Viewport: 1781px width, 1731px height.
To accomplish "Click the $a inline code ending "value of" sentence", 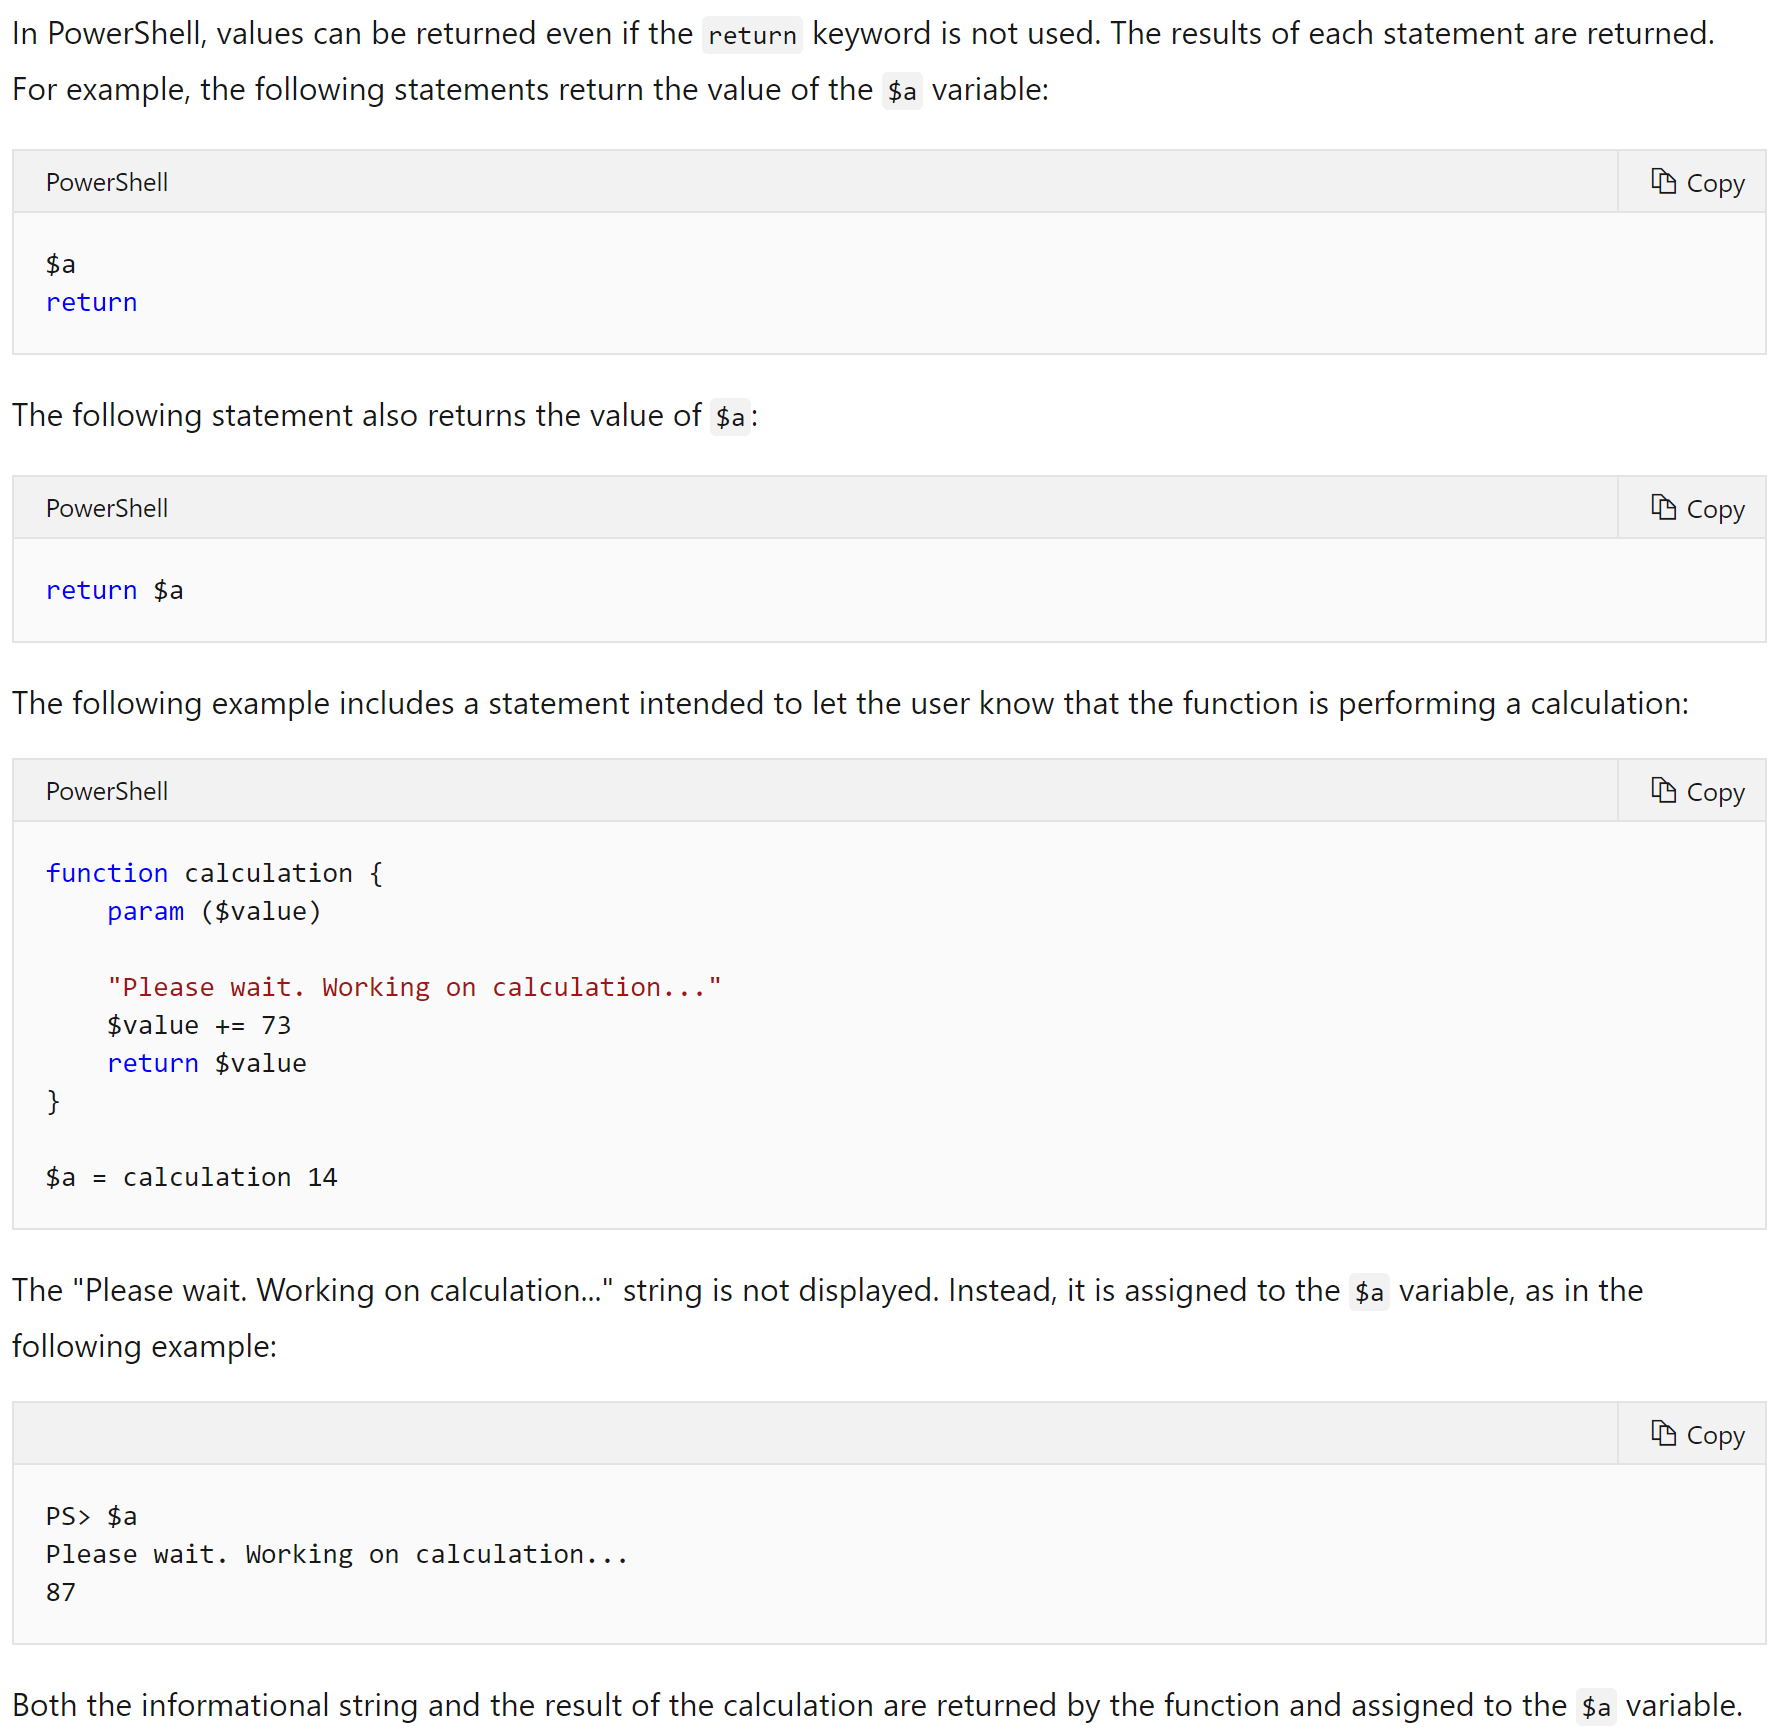I will coord(730,417).
